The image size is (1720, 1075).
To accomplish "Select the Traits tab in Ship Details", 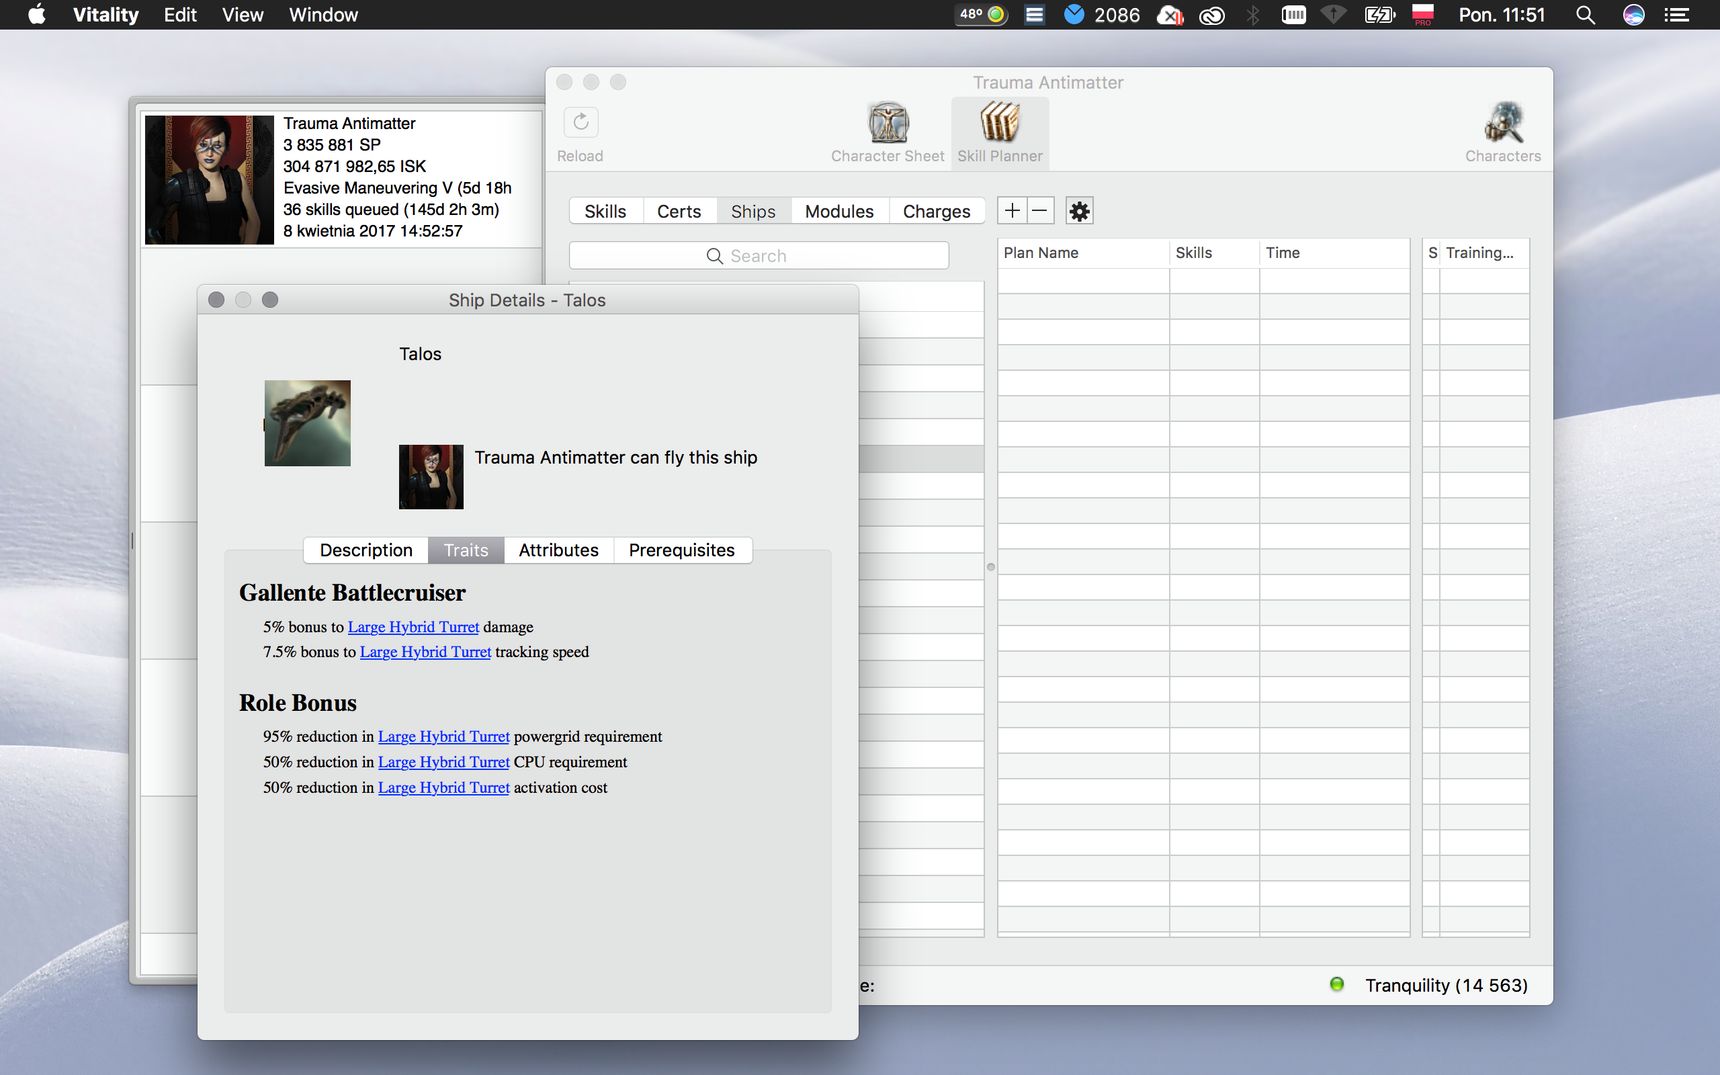I will (466, 550).
